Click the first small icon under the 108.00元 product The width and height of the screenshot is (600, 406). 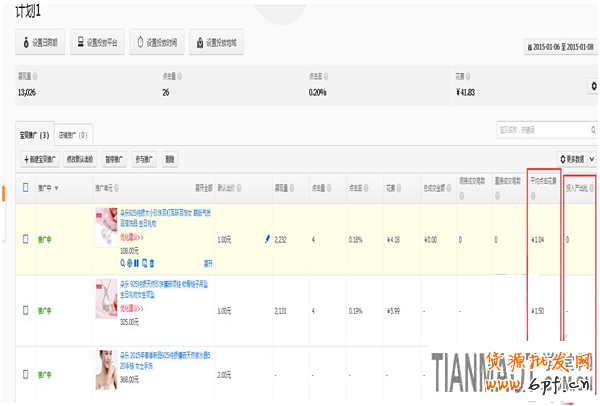pos(123,263)
